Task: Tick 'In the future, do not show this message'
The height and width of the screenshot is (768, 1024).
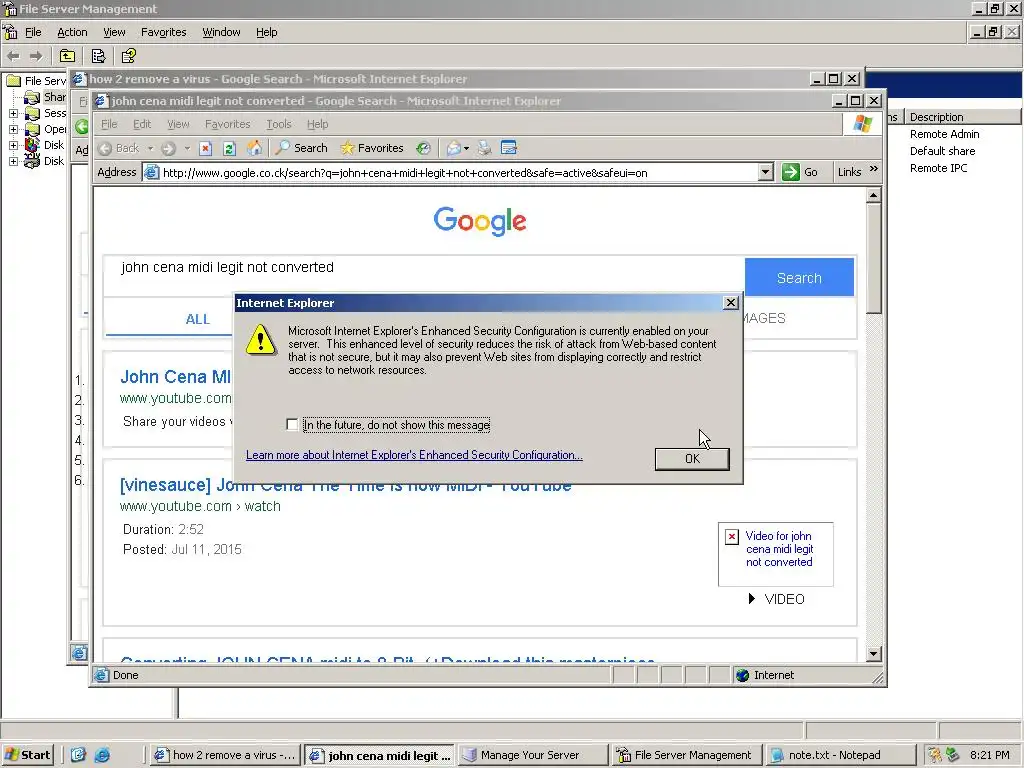Action: tap(292, 425)
